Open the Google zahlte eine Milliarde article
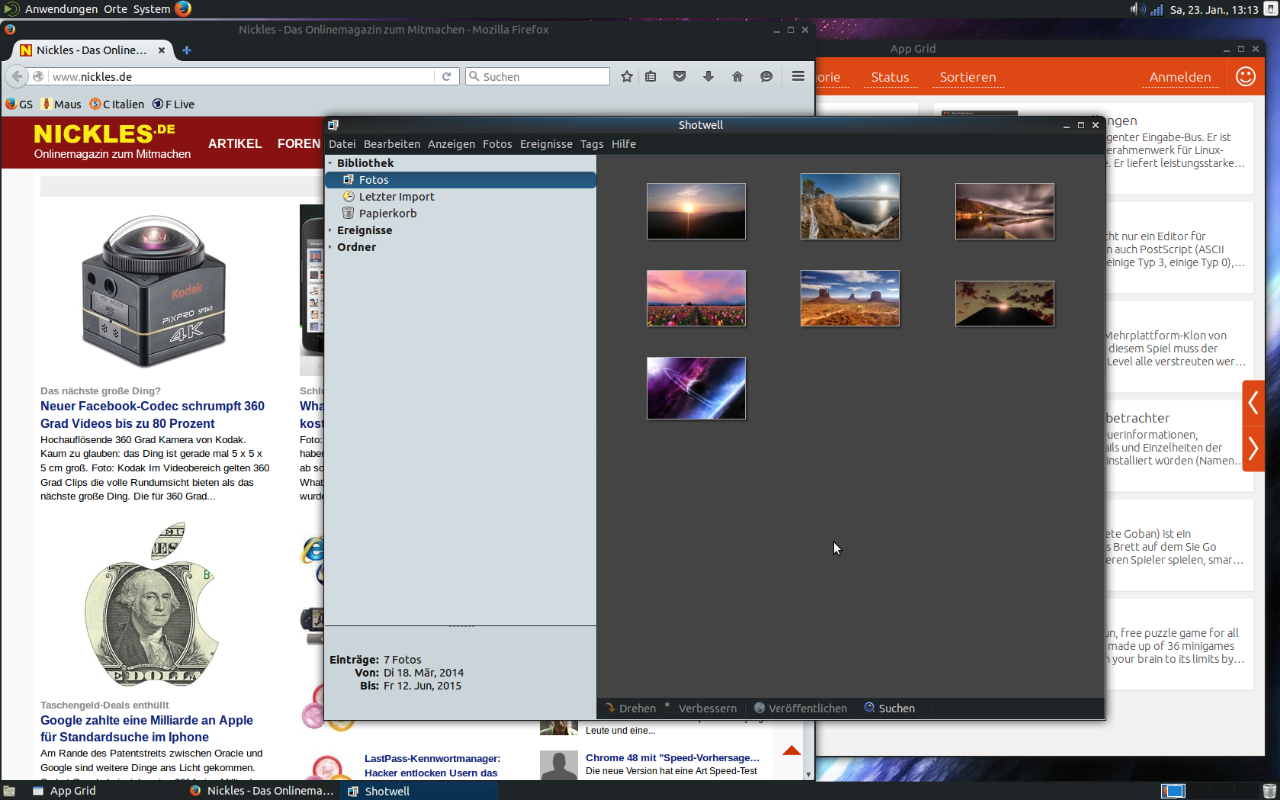The height and width of the screenshot is (800, 1280). pos(147,729)
